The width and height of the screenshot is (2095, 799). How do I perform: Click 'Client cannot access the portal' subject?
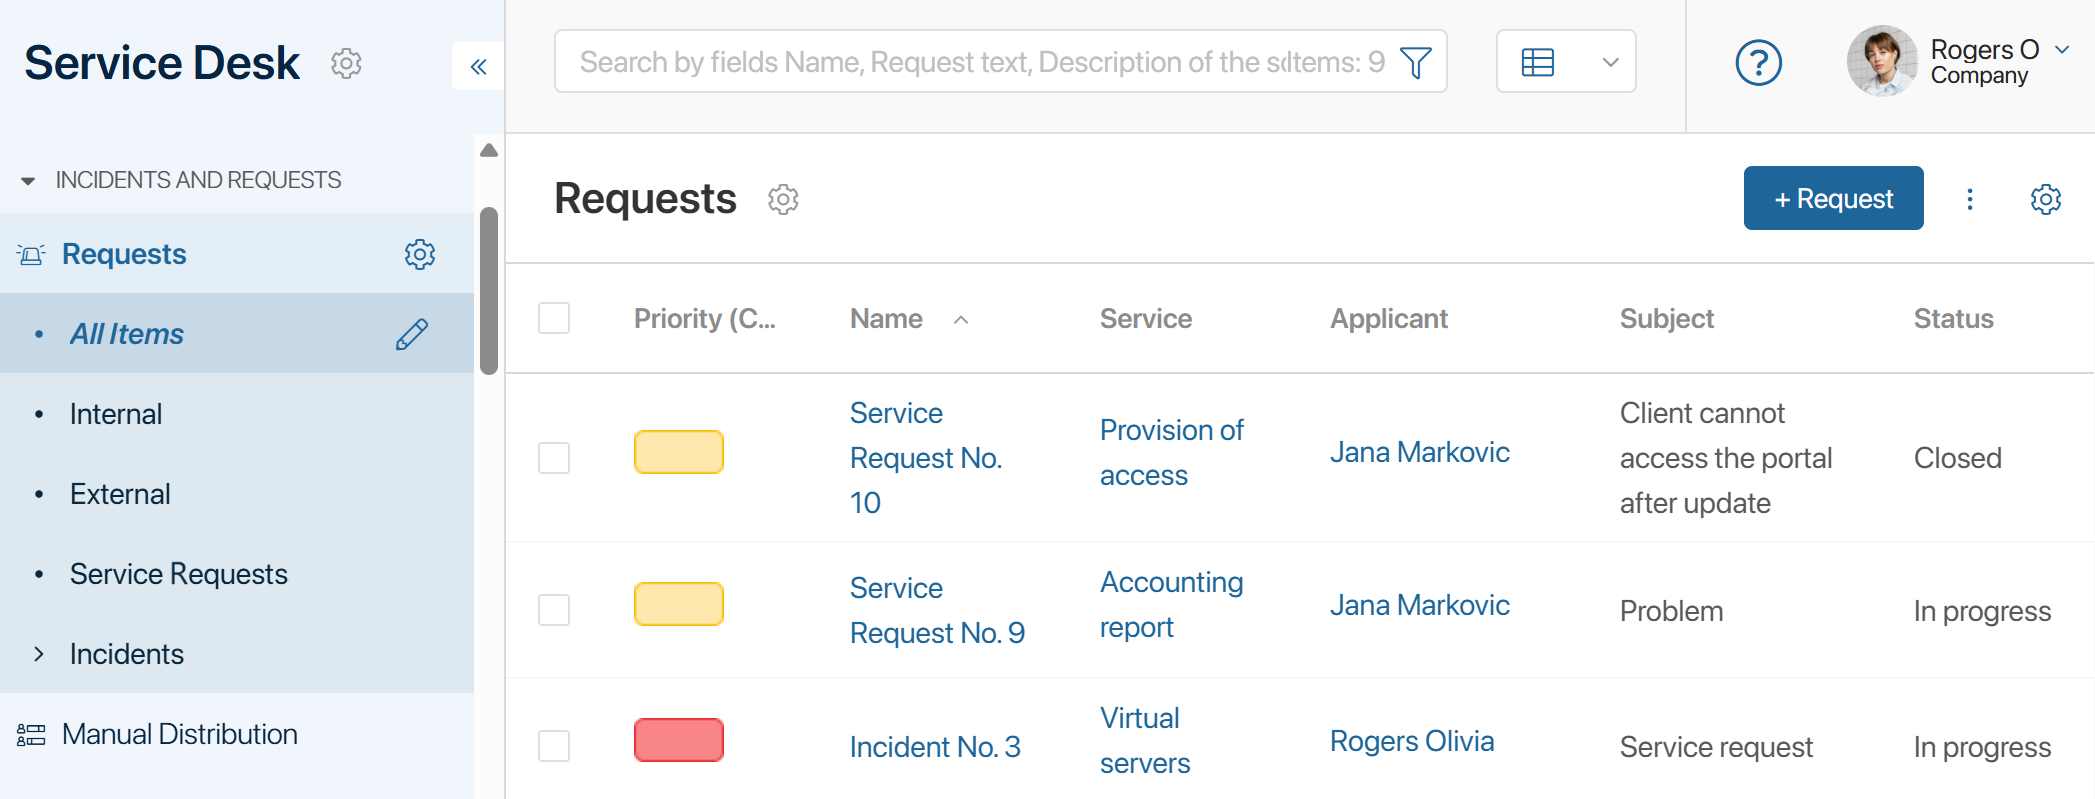pyautogui.click(x=1726, y=458)
